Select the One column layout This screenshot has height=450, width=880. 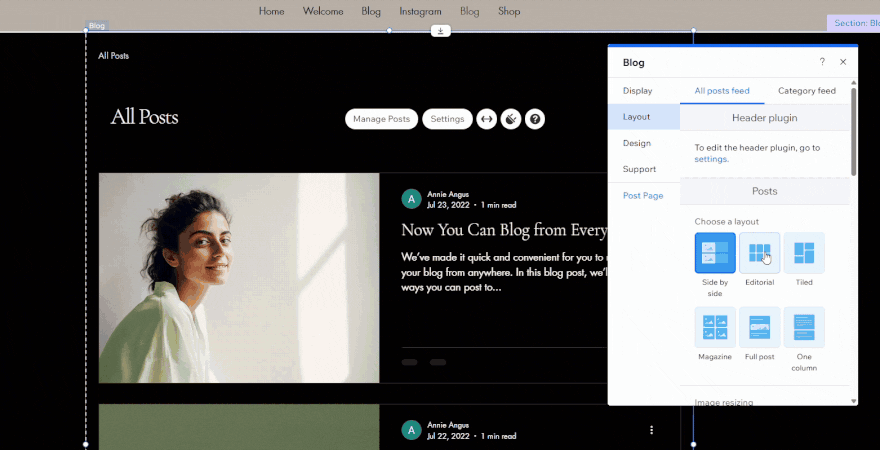(x=804, y=327)
